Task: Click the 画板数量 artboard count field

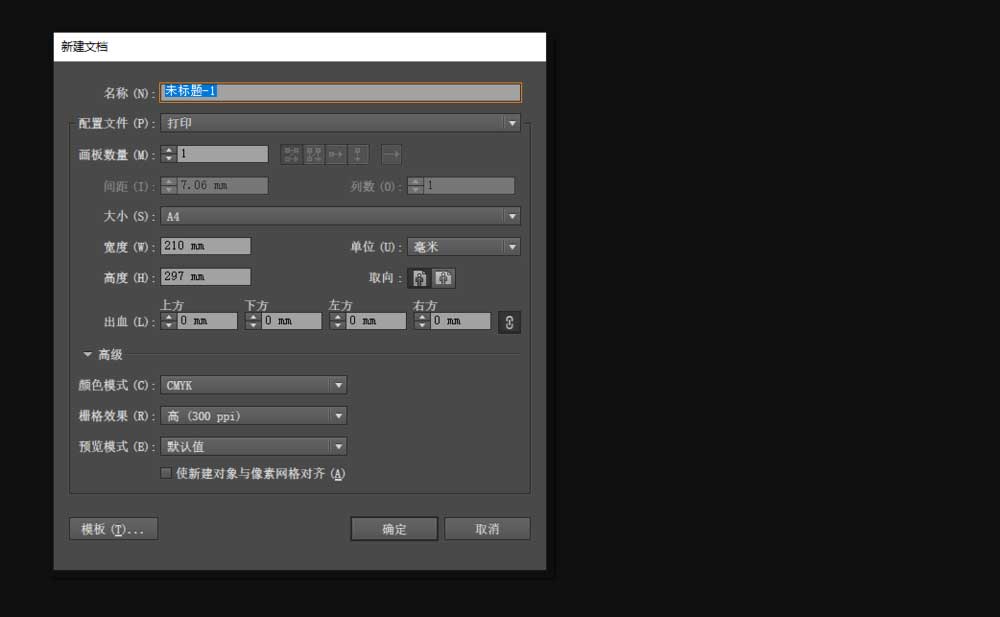Action: tap(222, 154)
